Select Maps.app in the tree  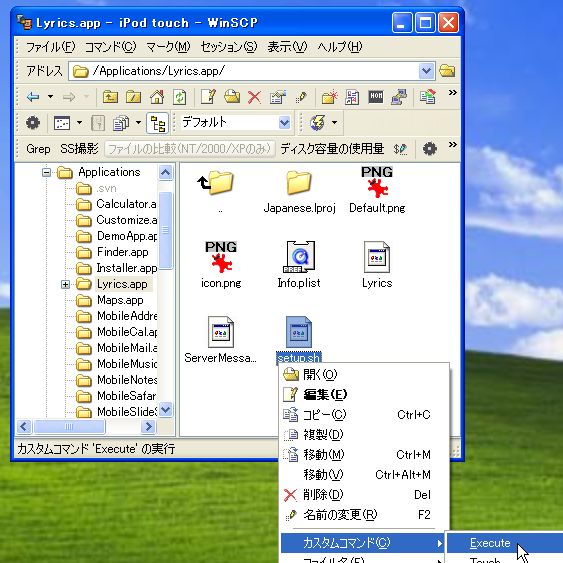[120, 300]
